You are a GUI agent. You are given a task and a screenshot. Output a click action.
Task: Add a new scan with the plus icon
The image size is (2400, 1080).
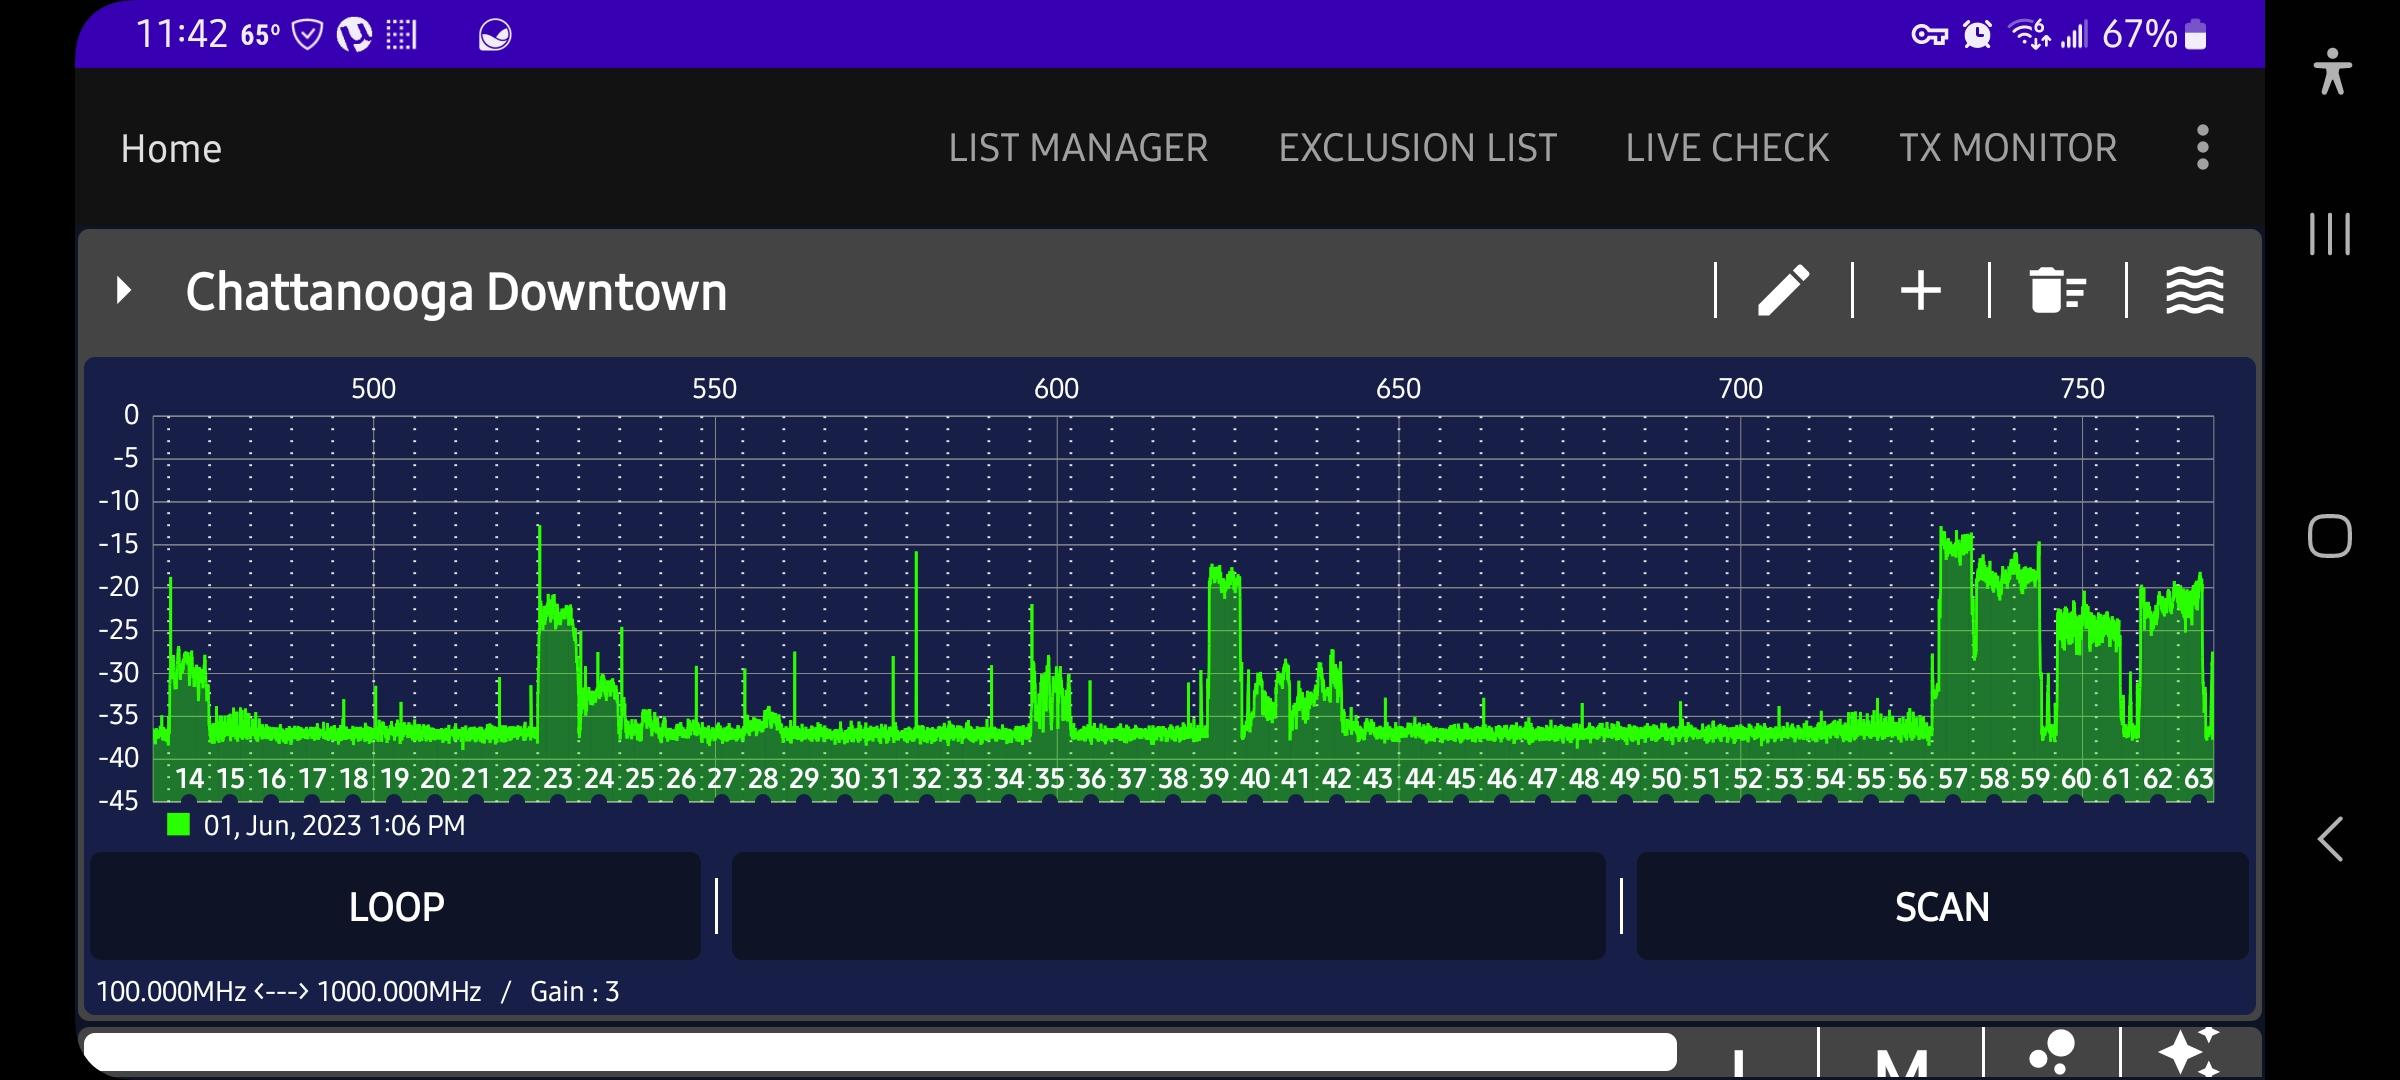coord(1920,291)
